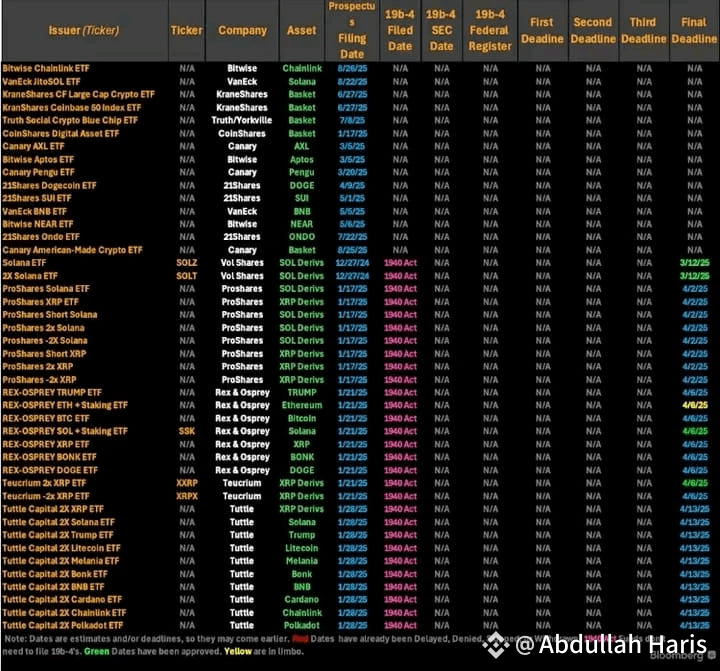Click the "SOLT" ticker cell
Viewport: 720px width, 671px height.
[x=187, y=276]
